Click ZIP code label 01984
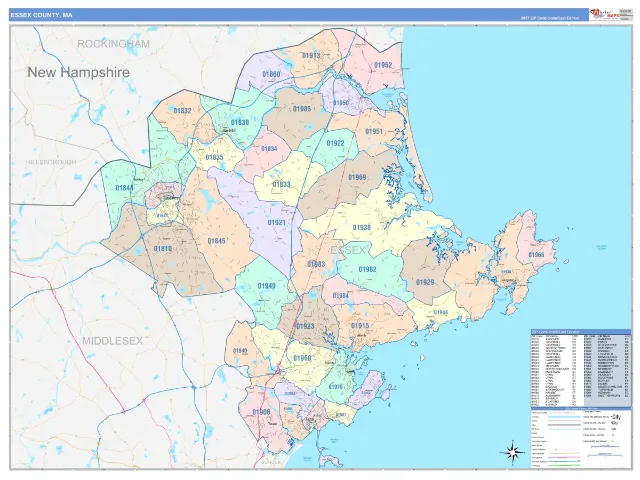 point(340,296)
